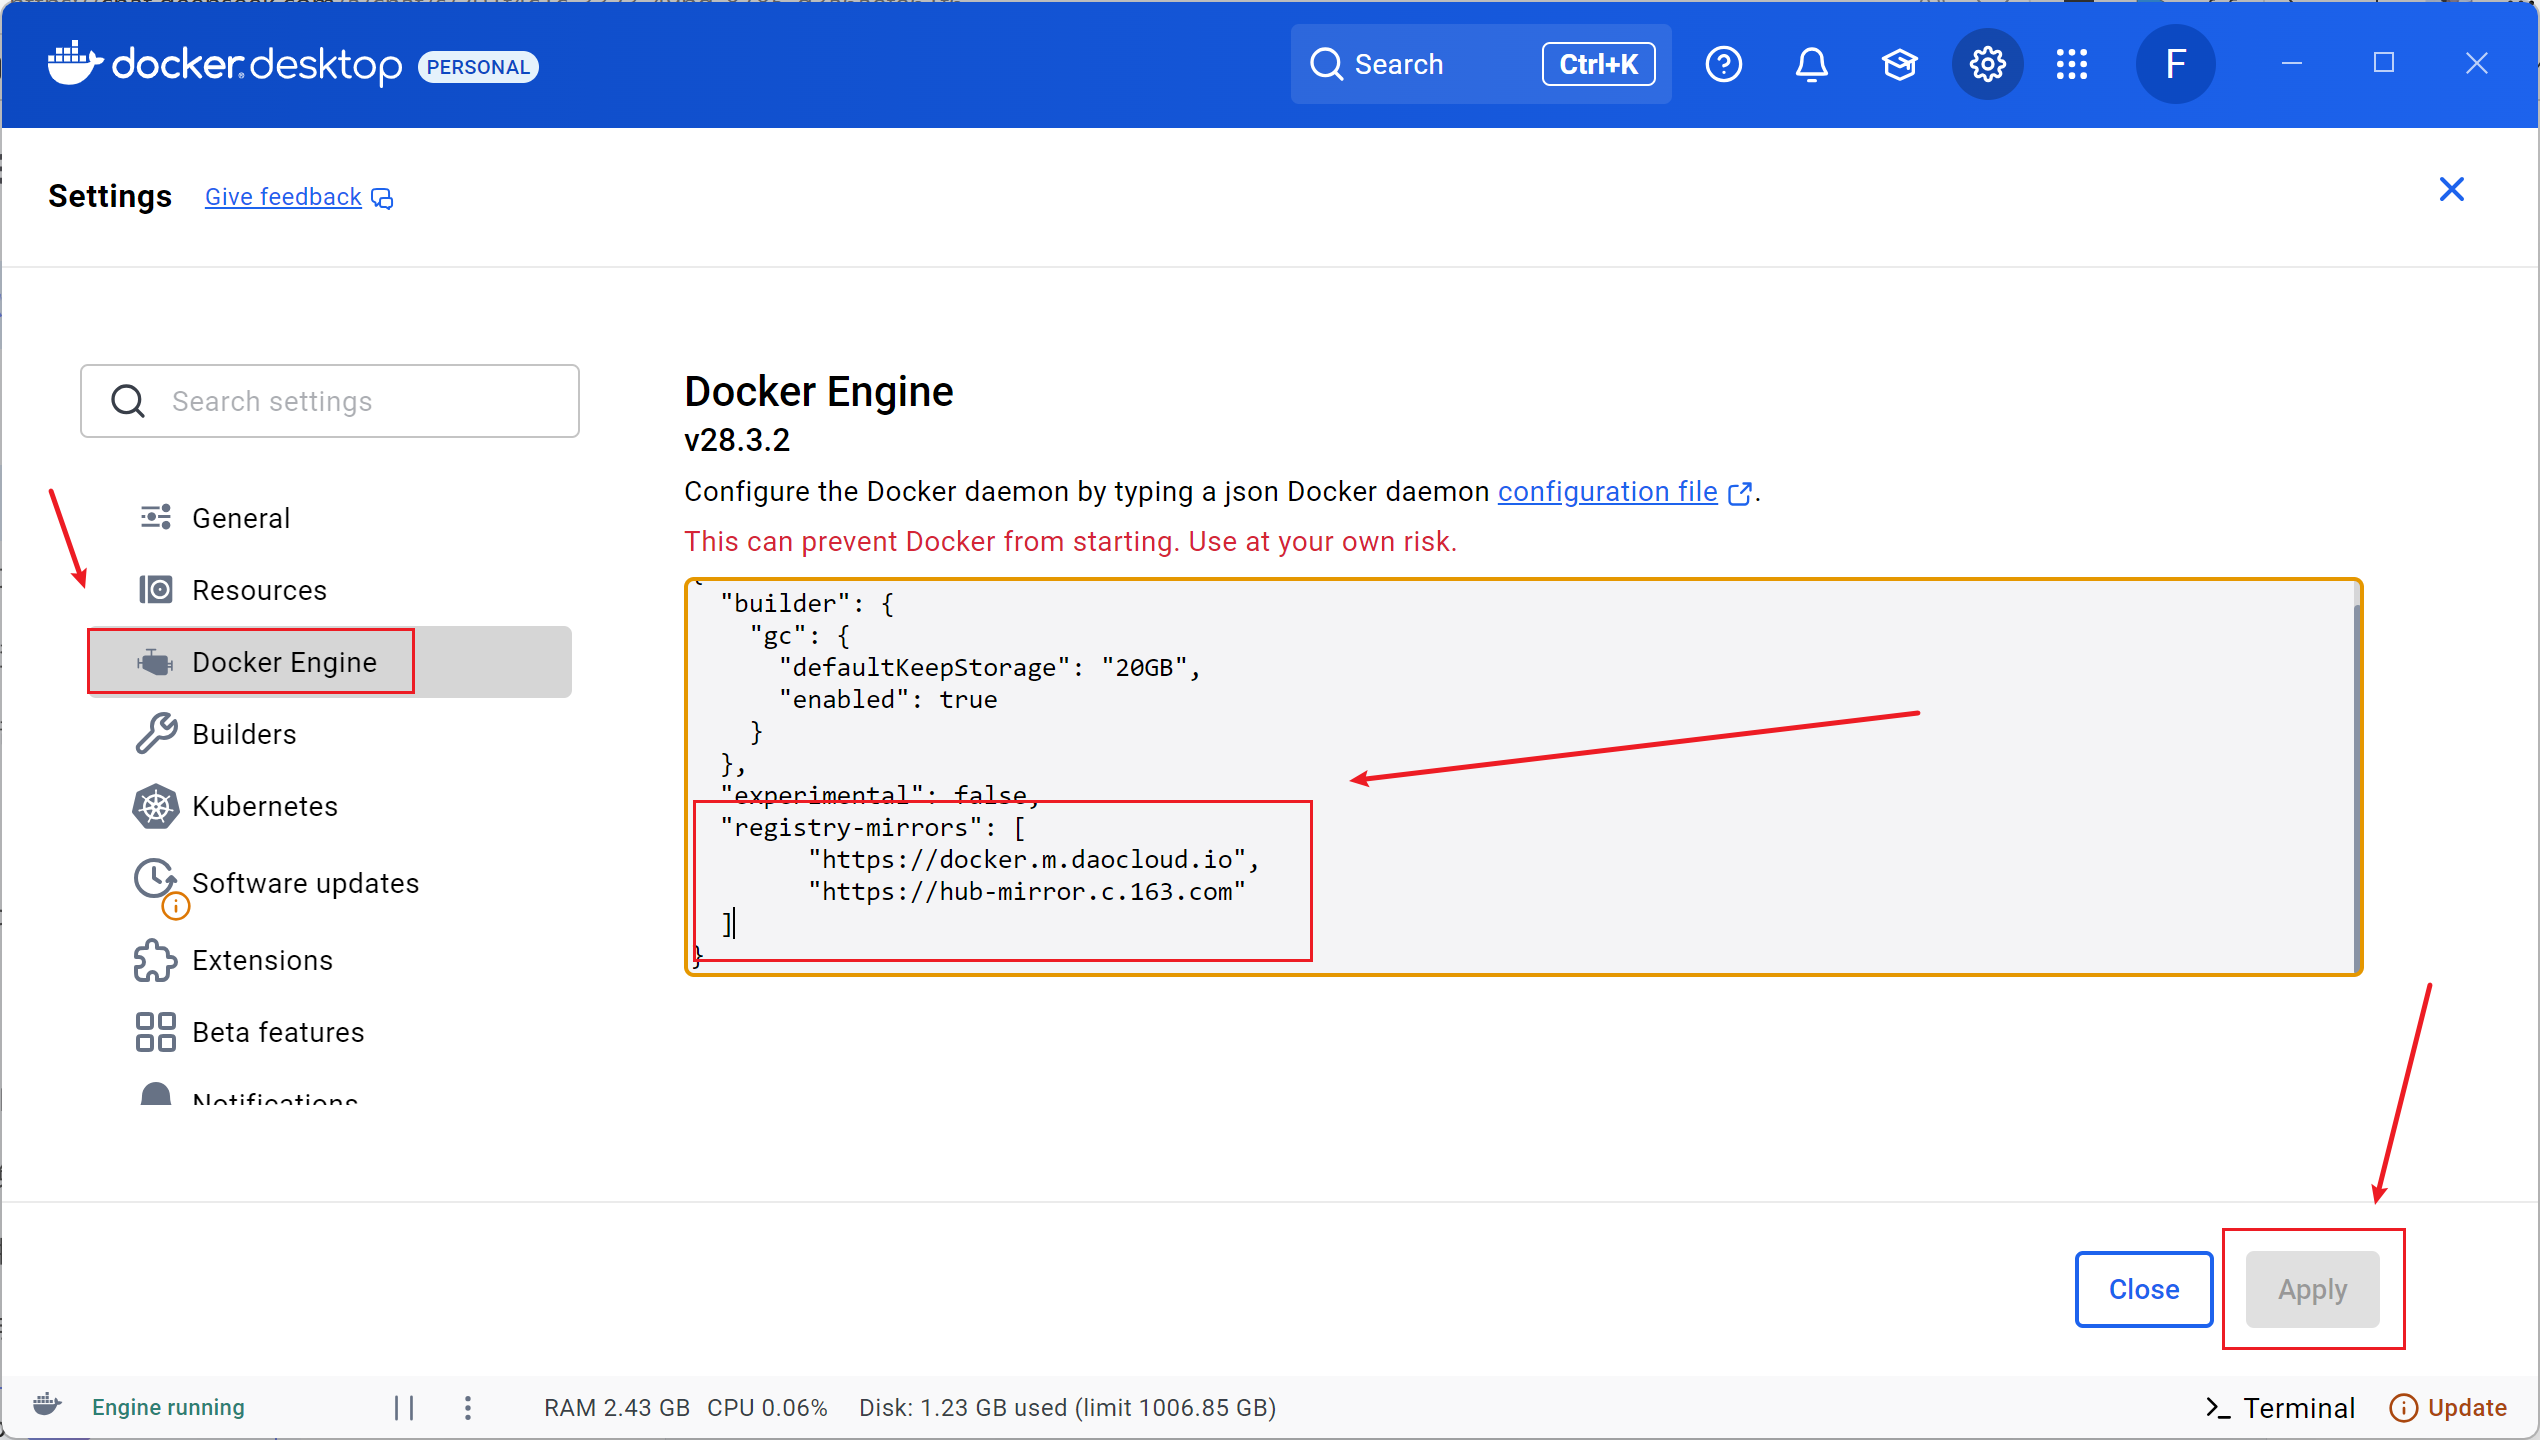Viewport: 2540px width, 1440px height.
Task: Open Terminal from status bar
Action: click(2280, 1408)
